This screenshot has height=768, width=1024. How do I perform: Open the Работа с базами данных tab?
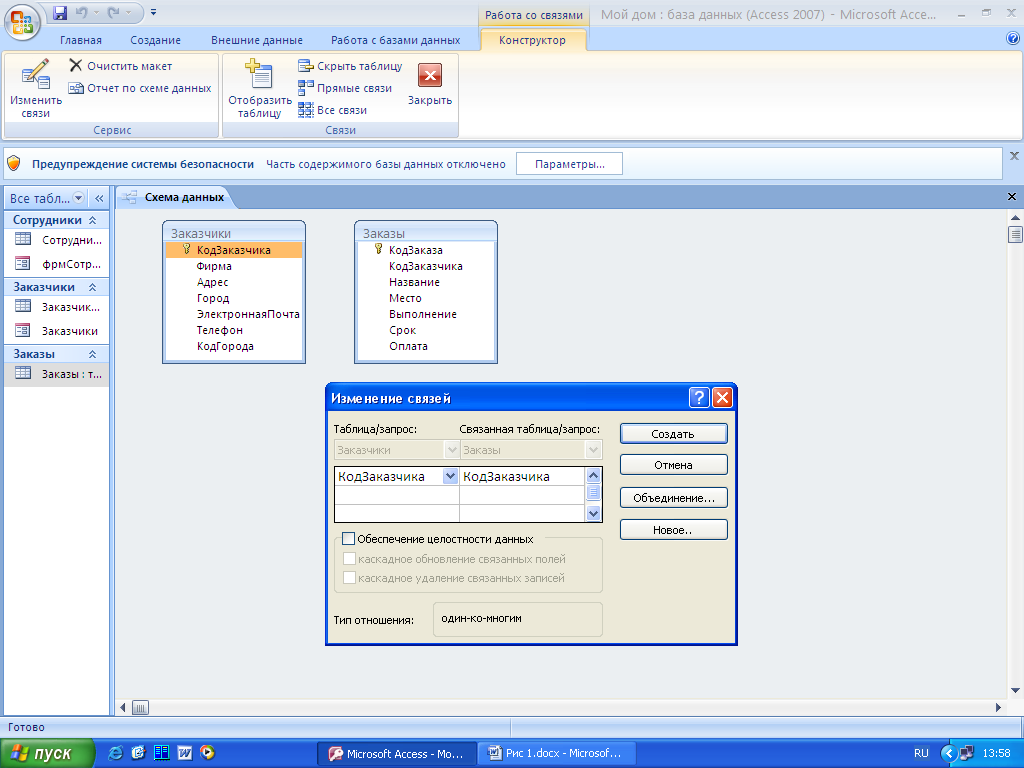[x=395, y=40]
